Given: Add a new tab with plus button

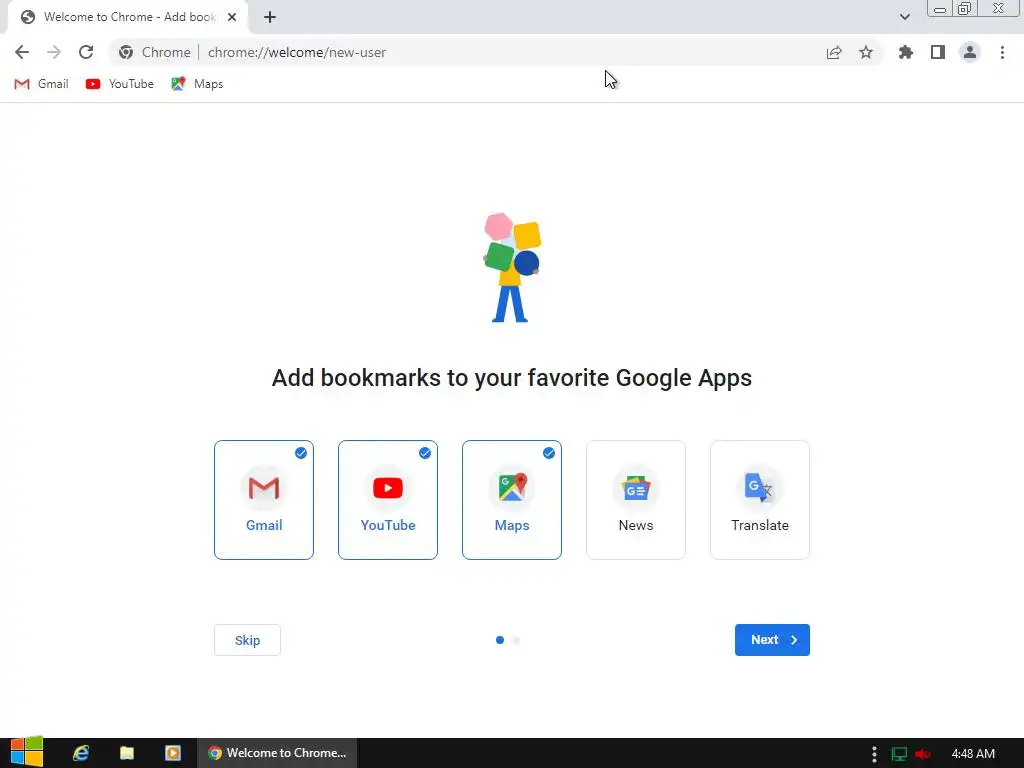Looking at the screenshot, I should [270, 17].
